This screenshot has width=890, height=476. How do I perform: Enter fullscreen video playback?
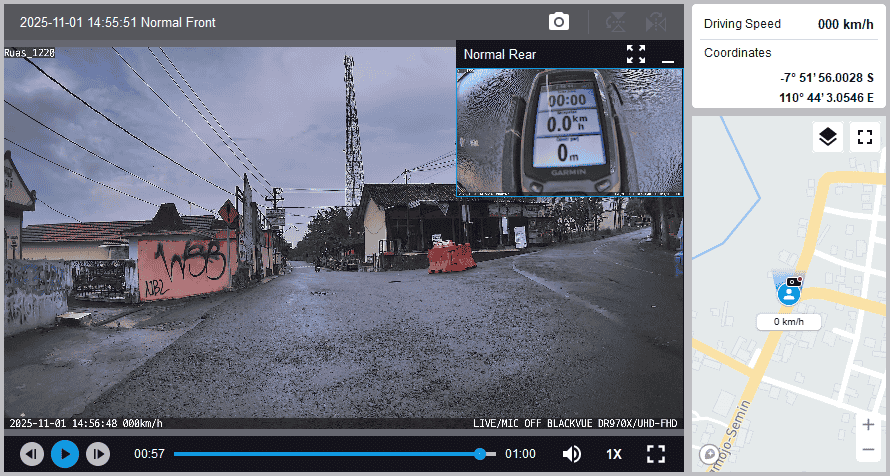click(656, 454)
